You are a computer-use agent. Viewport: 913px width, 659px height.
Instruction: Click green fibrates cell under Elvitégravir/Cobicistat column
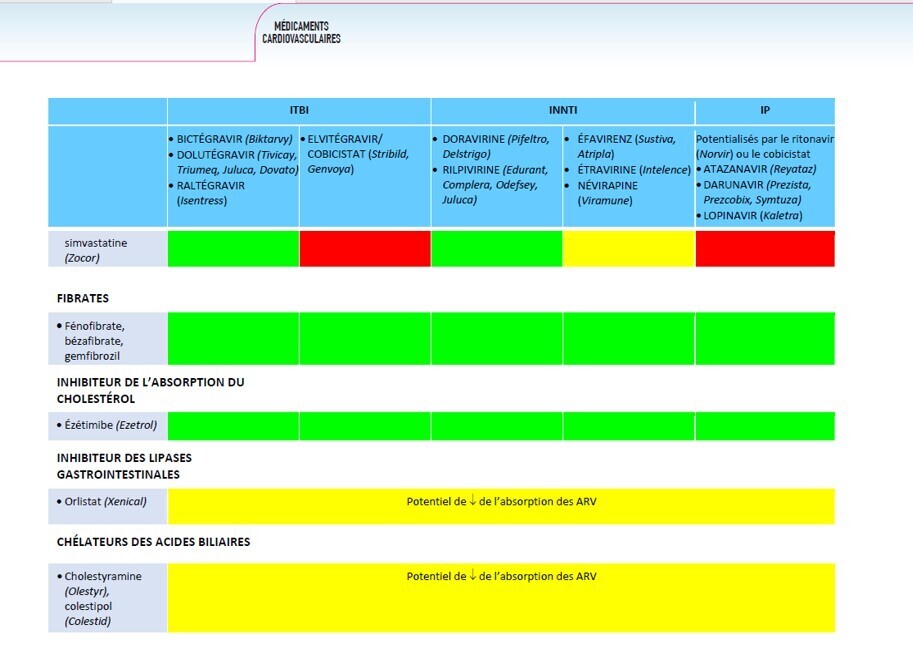pyautogui.click(x=365, y=339)
